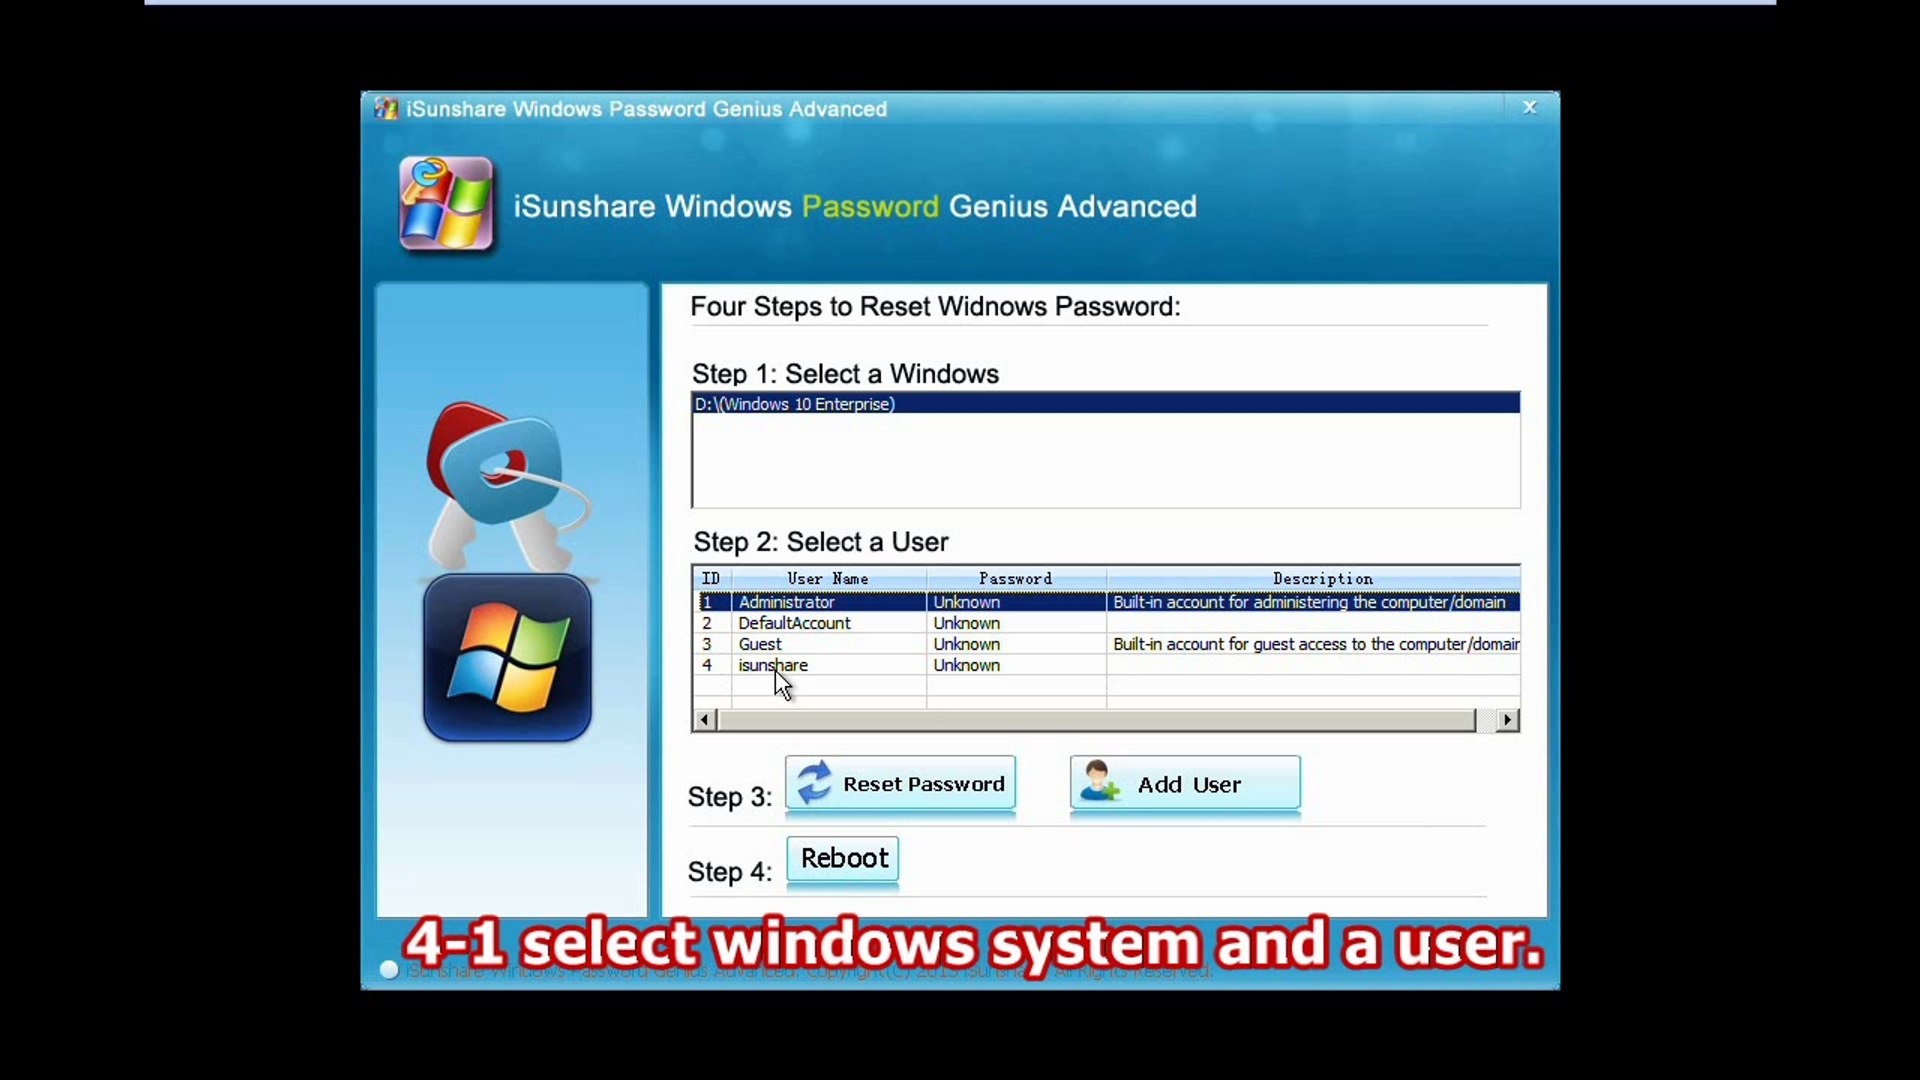Click the User Name column header
Viewport: 1920px width, 1080px height.
[828, 579]
